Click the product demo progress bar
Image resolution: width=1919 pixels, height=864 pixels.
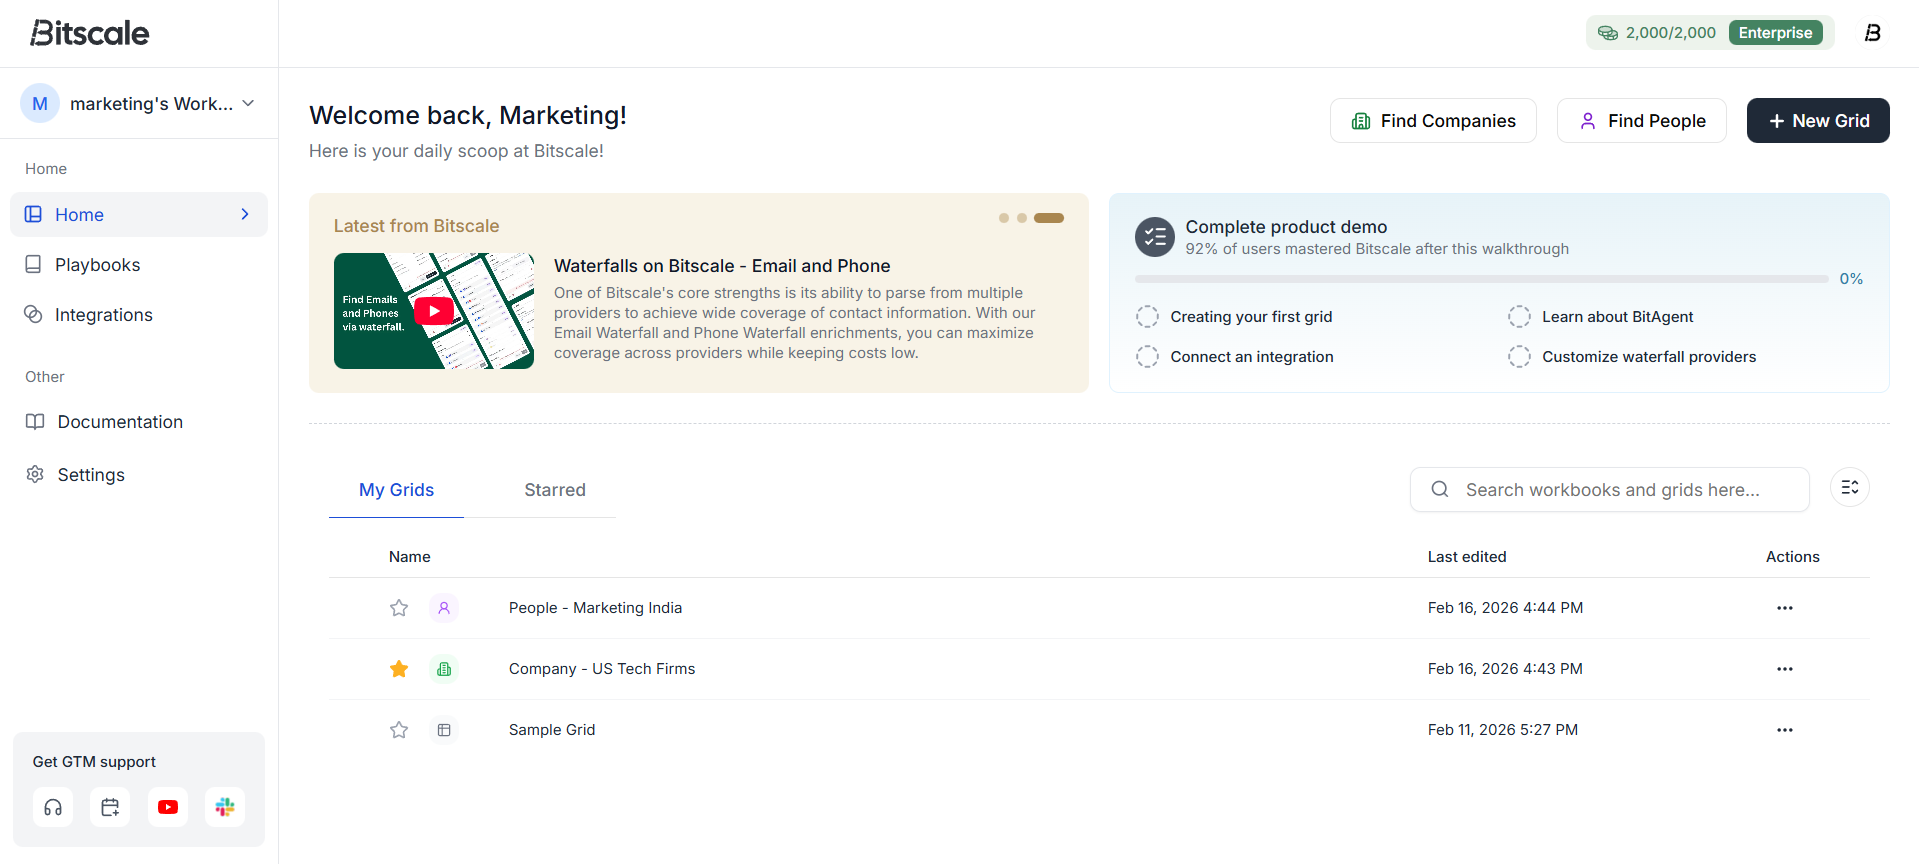[1481, 279]
